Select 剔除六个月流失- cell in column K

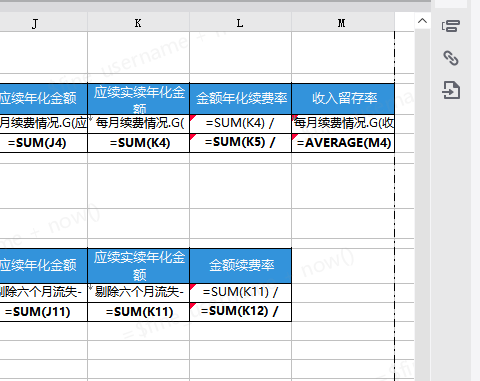point(138,293)
